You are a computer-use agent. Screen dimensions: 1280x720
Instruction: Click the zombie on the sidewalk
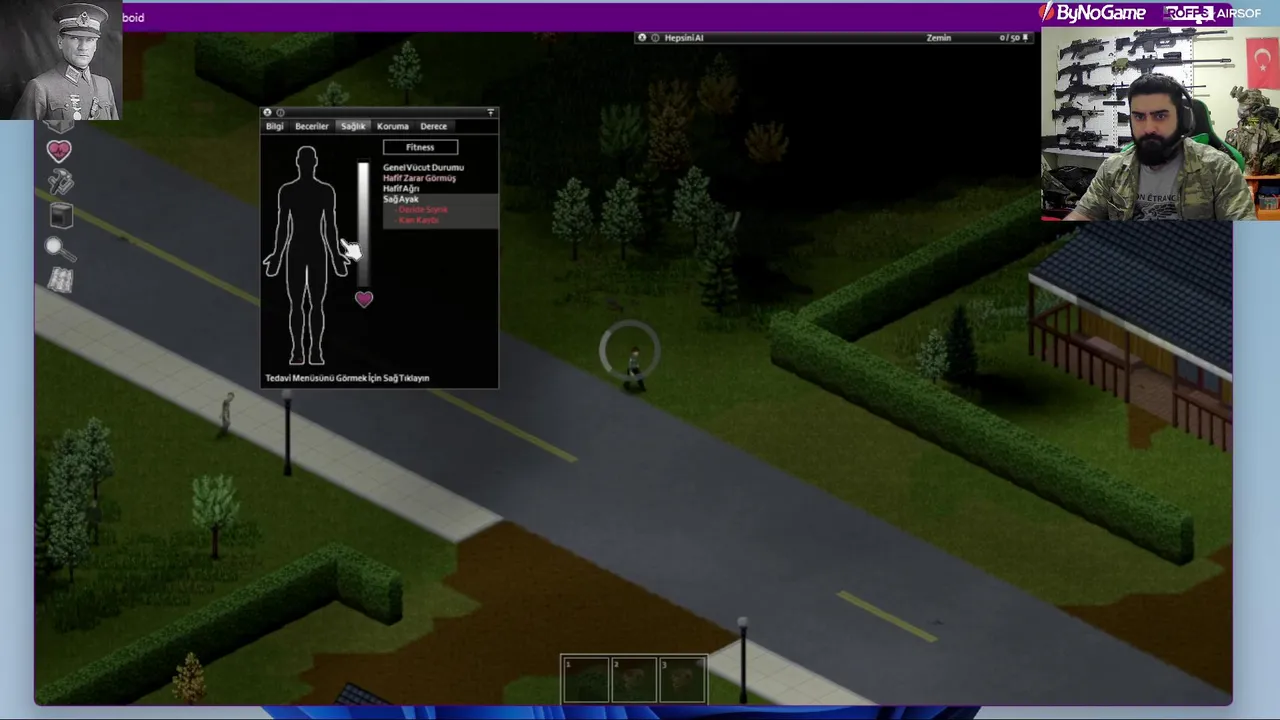[x=227, y=412]
